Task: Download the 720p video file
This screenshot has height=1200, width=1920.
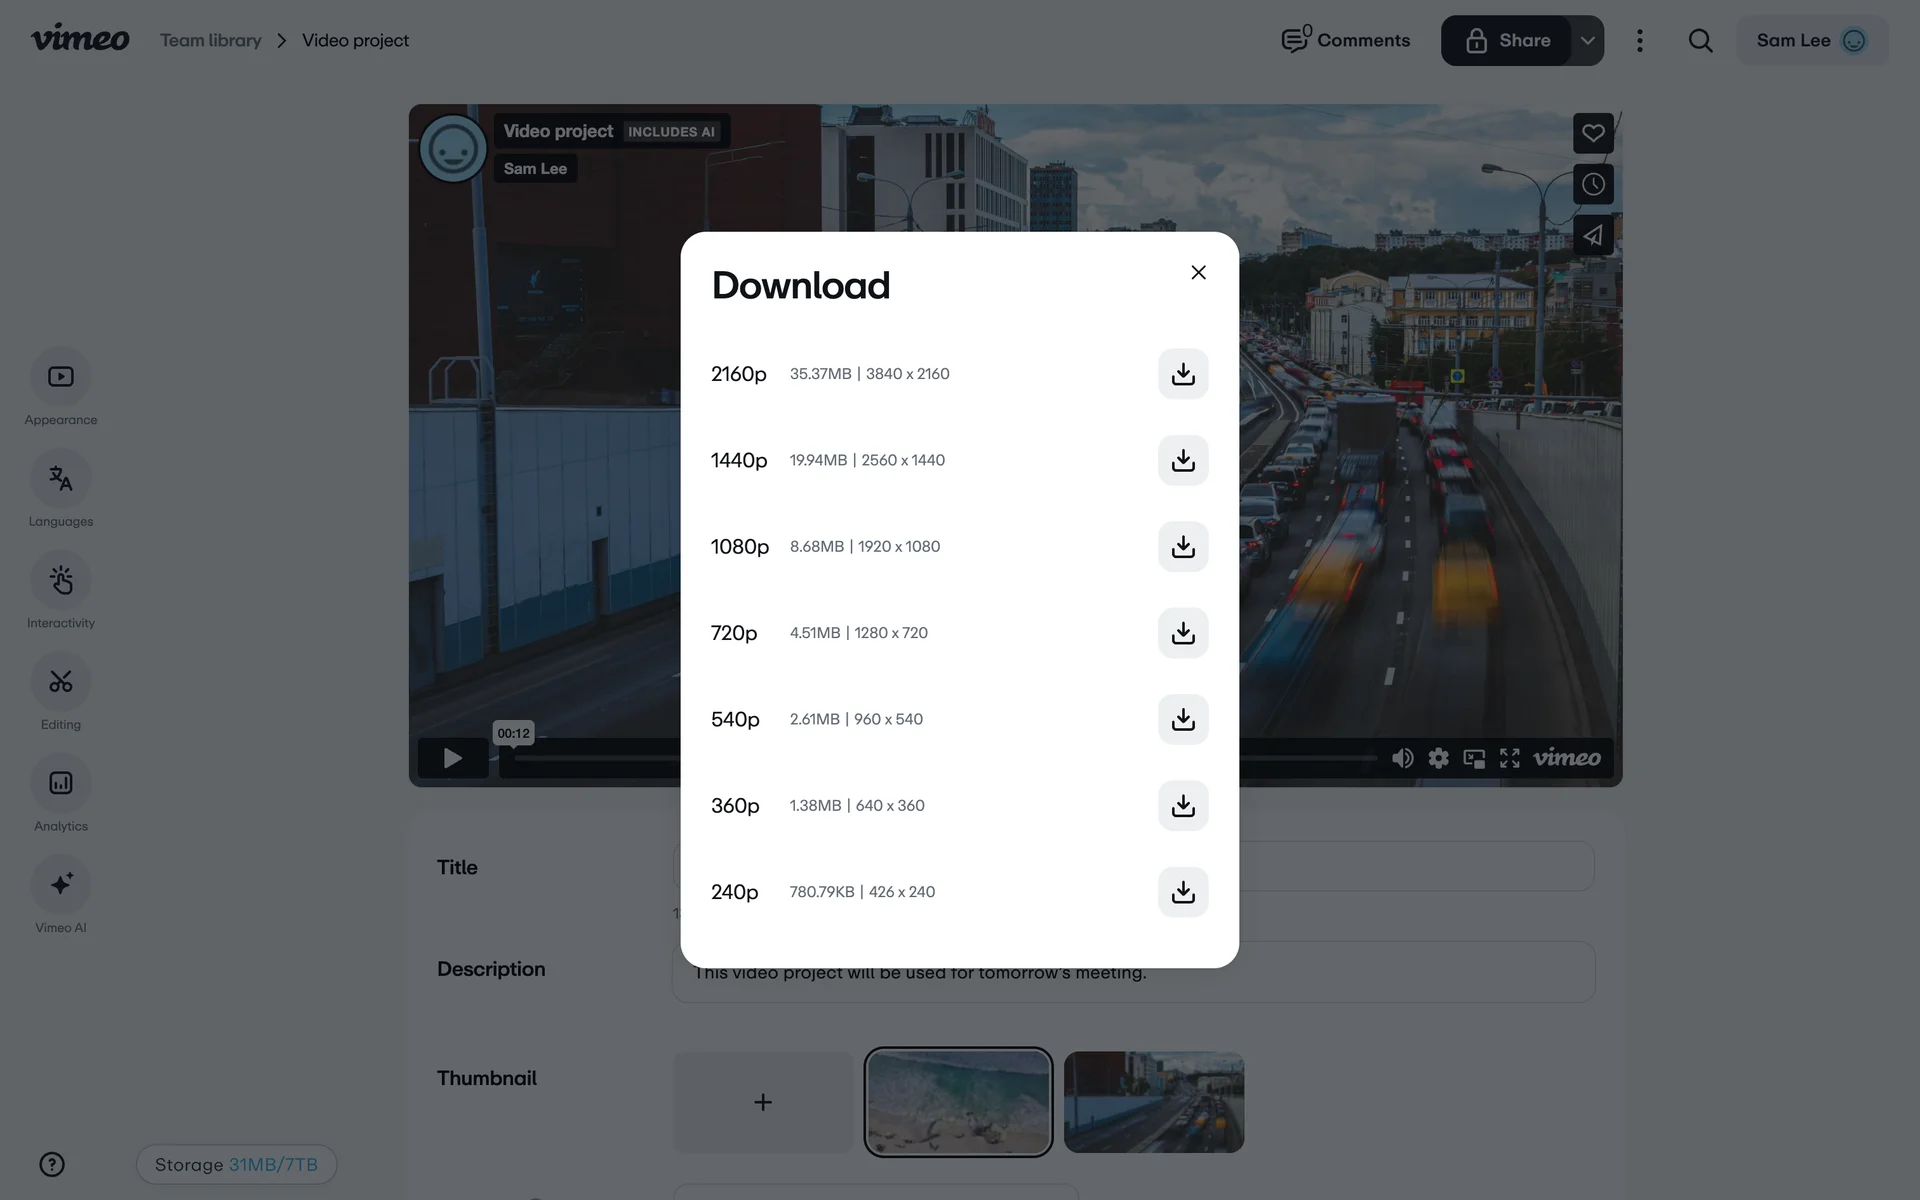Action: (1183, 633)
